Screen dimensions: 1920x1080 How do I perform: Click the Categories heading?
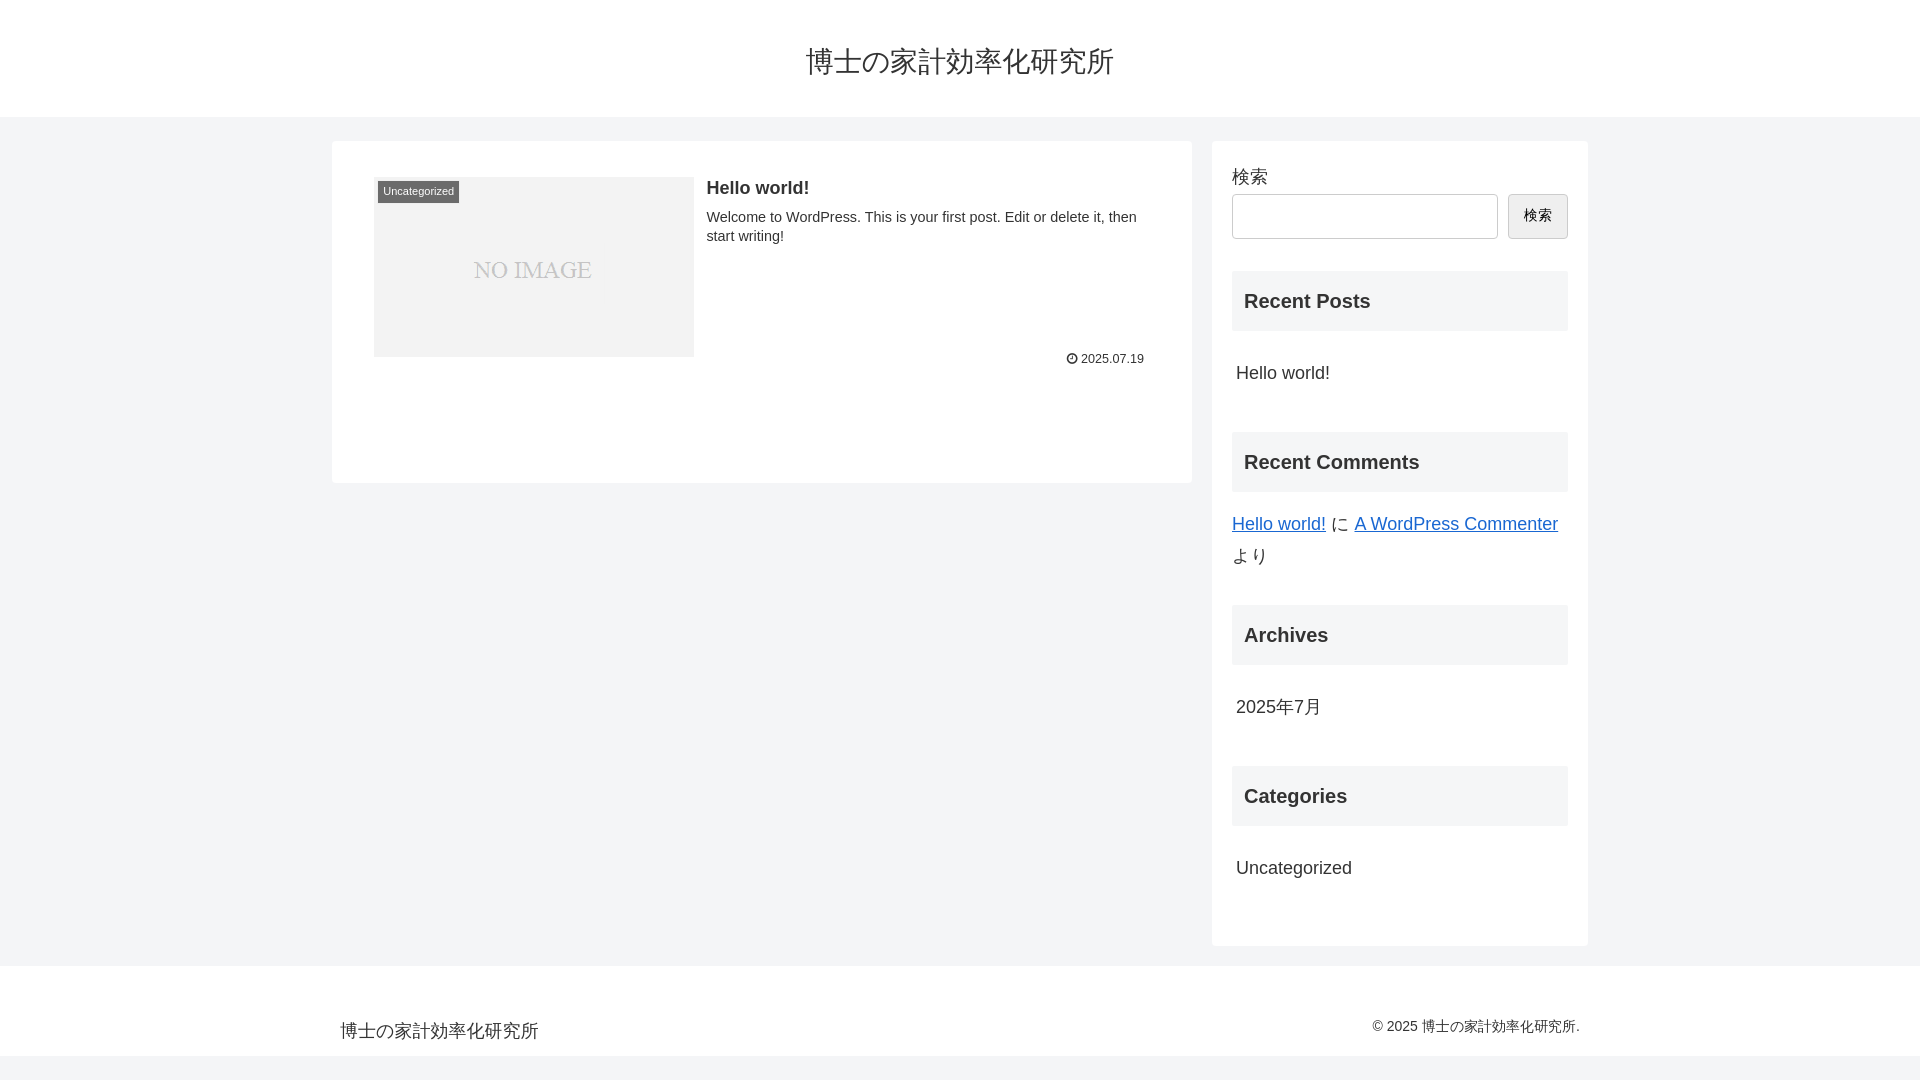click(x=1399, y=796)
